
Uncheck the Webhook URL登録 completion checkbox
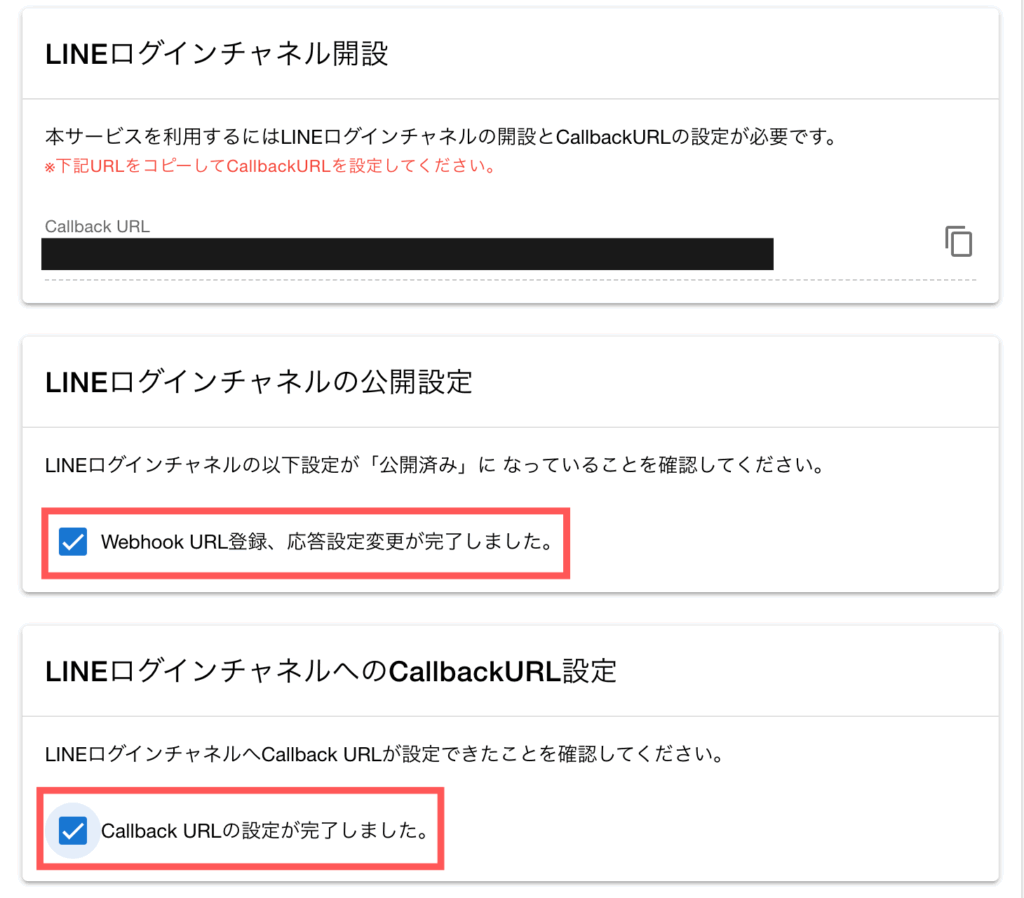pos(73,542)
